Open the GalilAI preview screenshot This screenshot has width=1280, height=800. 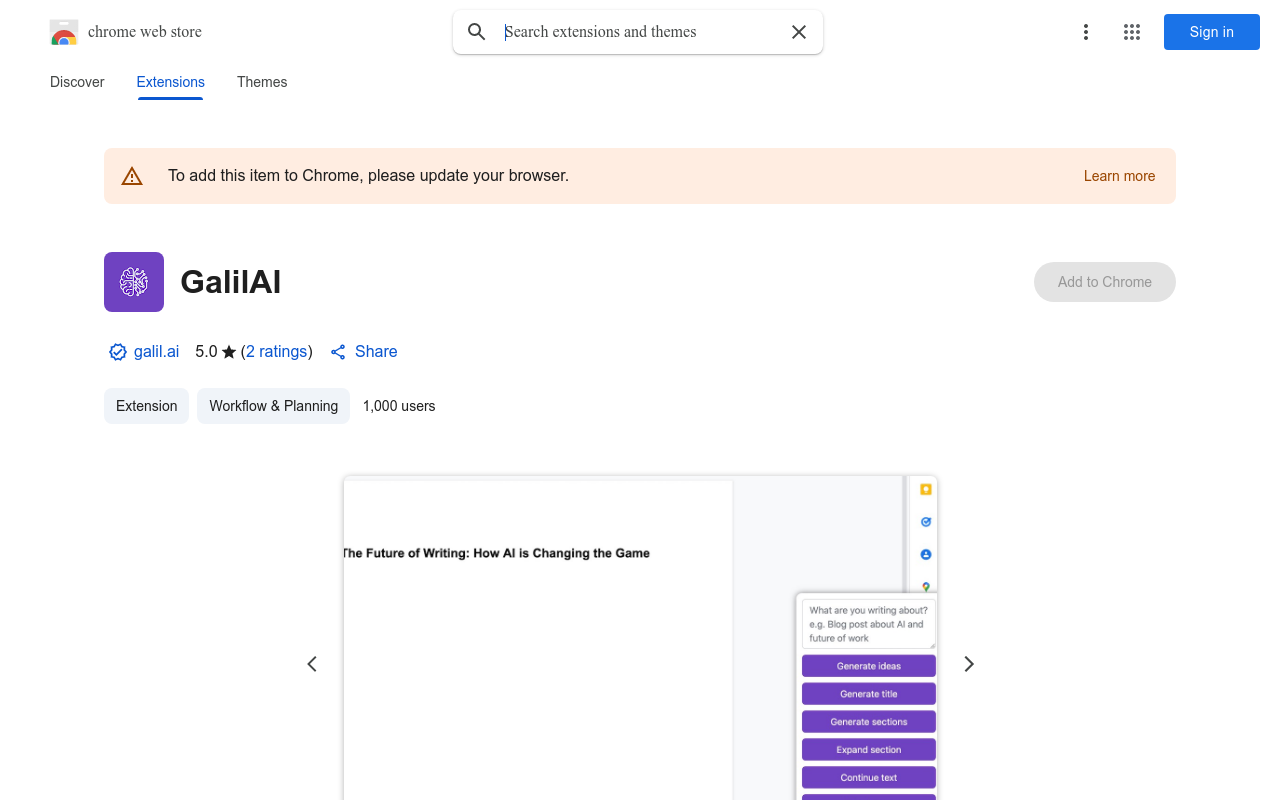tap(640, 638)
